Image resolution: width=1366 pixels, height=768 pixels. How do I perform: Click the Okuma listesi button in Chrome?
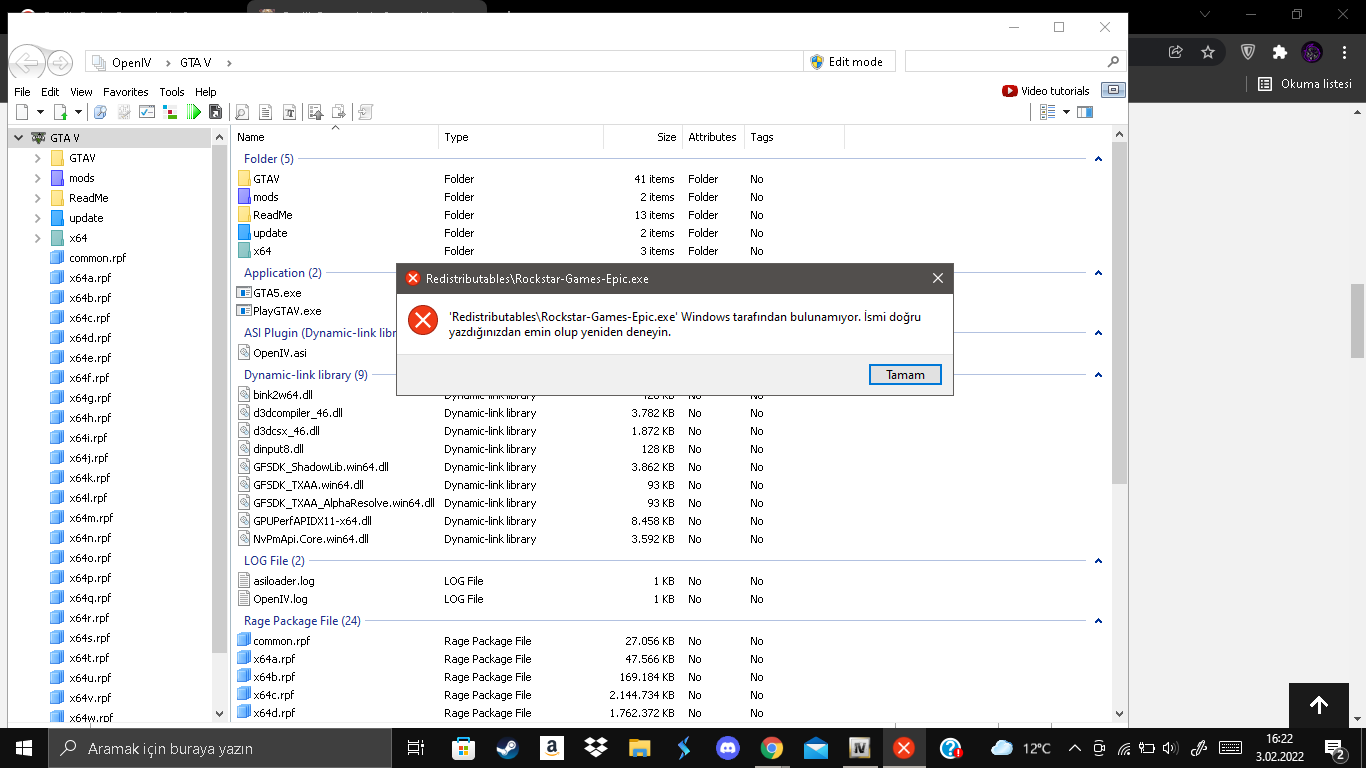[x=1305, y=84]
